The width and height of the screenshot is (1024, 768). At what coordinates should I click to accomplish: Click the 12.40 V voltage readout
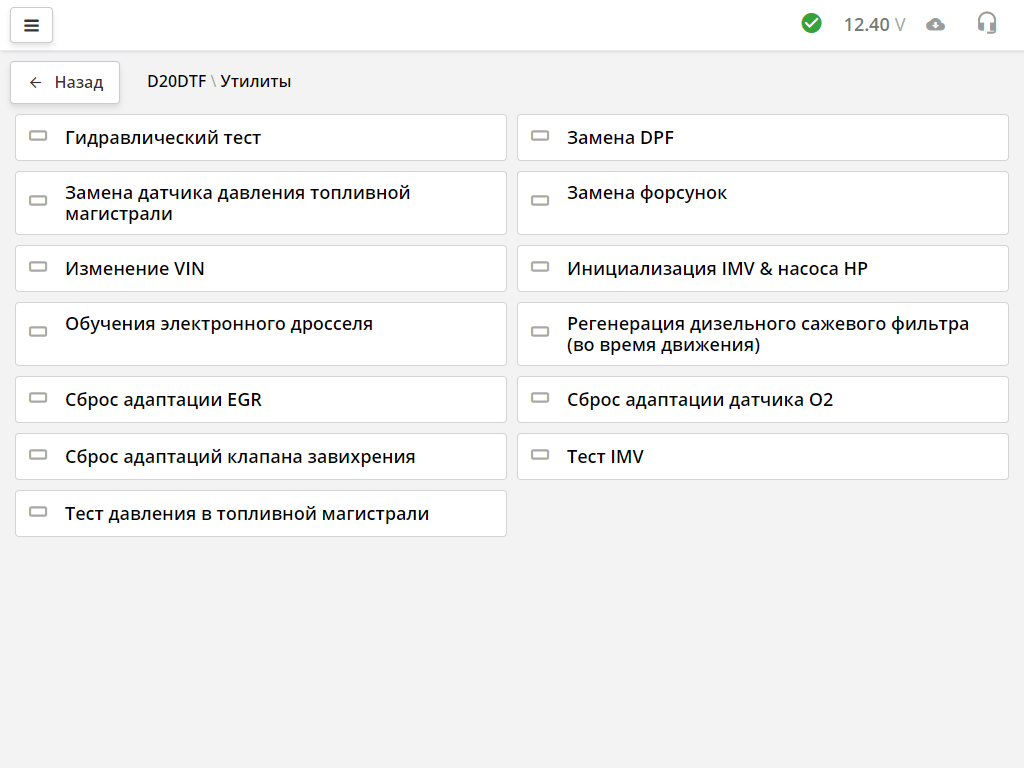point(874,24)
